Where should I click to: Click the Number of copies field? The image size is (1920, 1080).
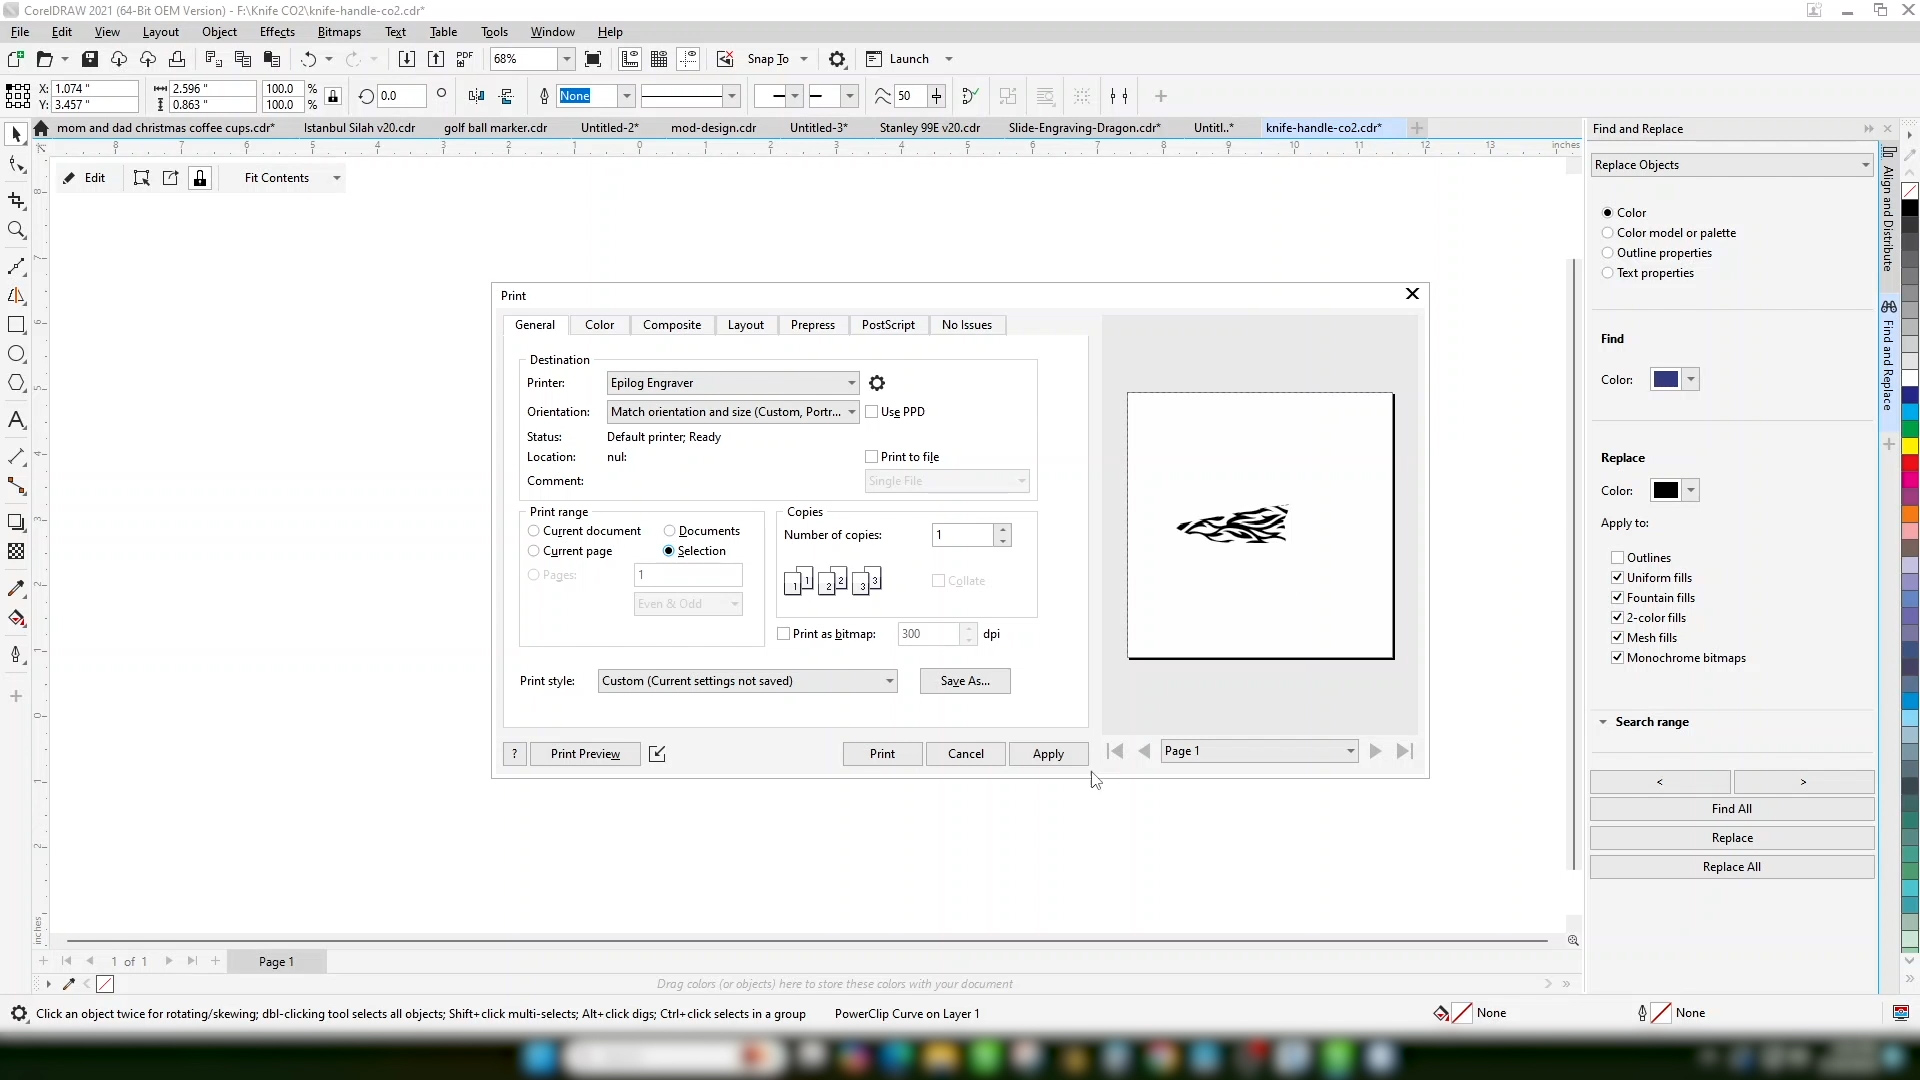point(963,535)
